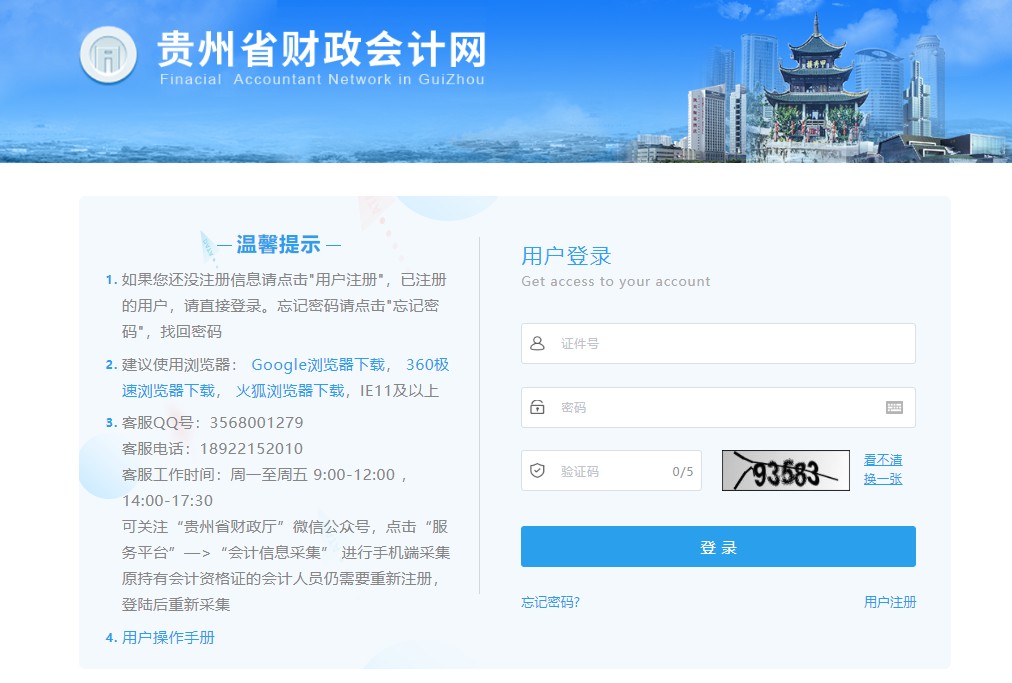Click the user icon in the 证件号 field
1012x683 pixels.
[538, 343]
